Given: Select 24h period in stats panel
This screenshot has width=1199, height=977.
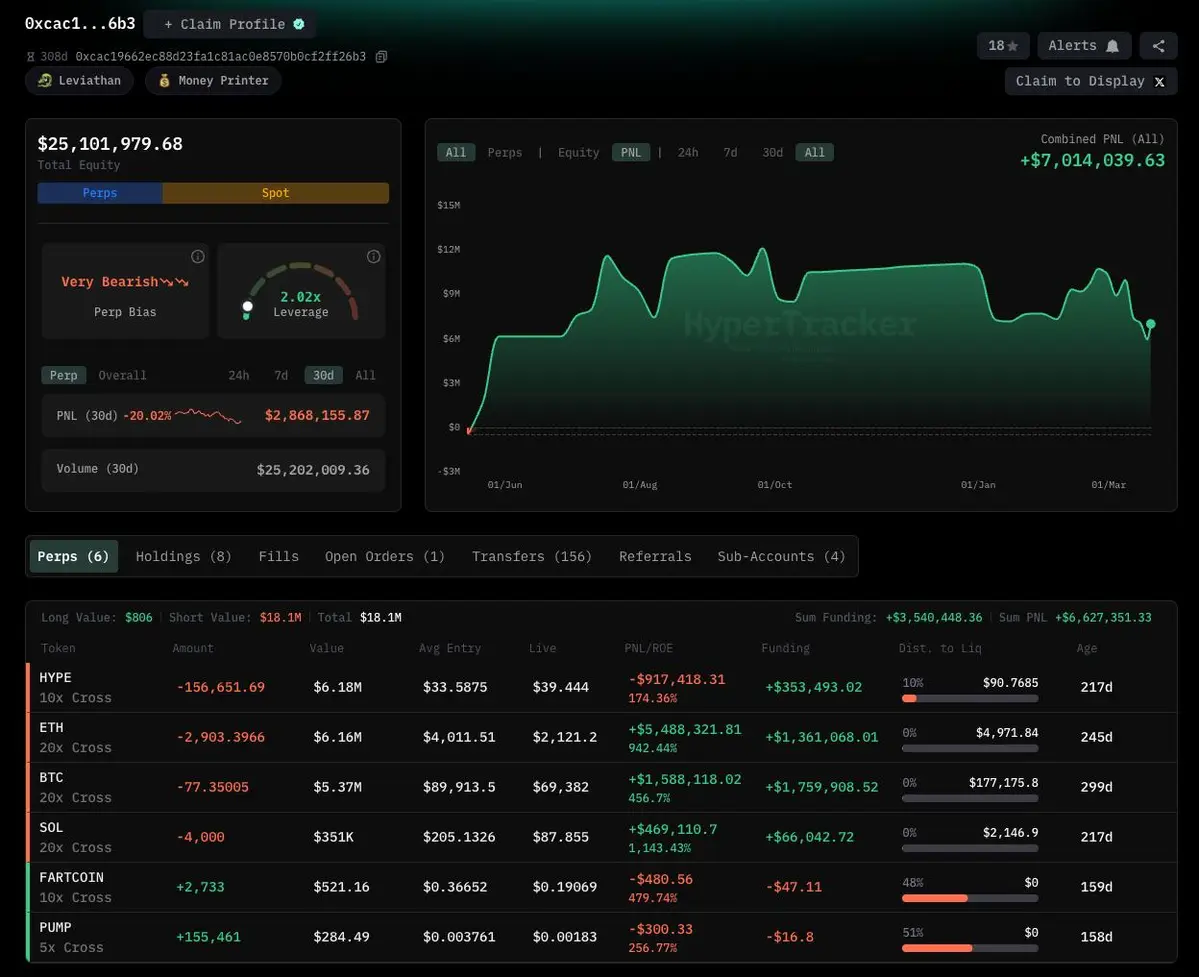Looking at the screenshot, I should (238, 376).
